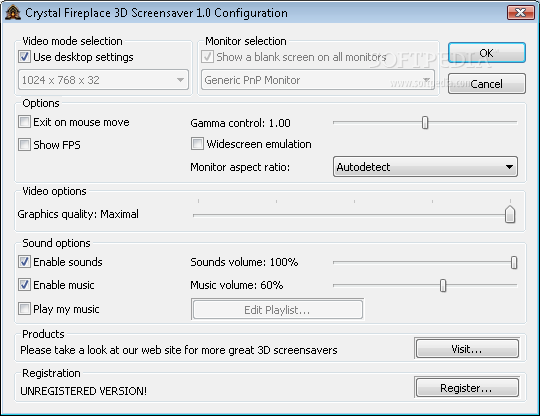The image size is (540, 416).
Task: Click the Music volume slider handle
Action: [x=443, y=285]
